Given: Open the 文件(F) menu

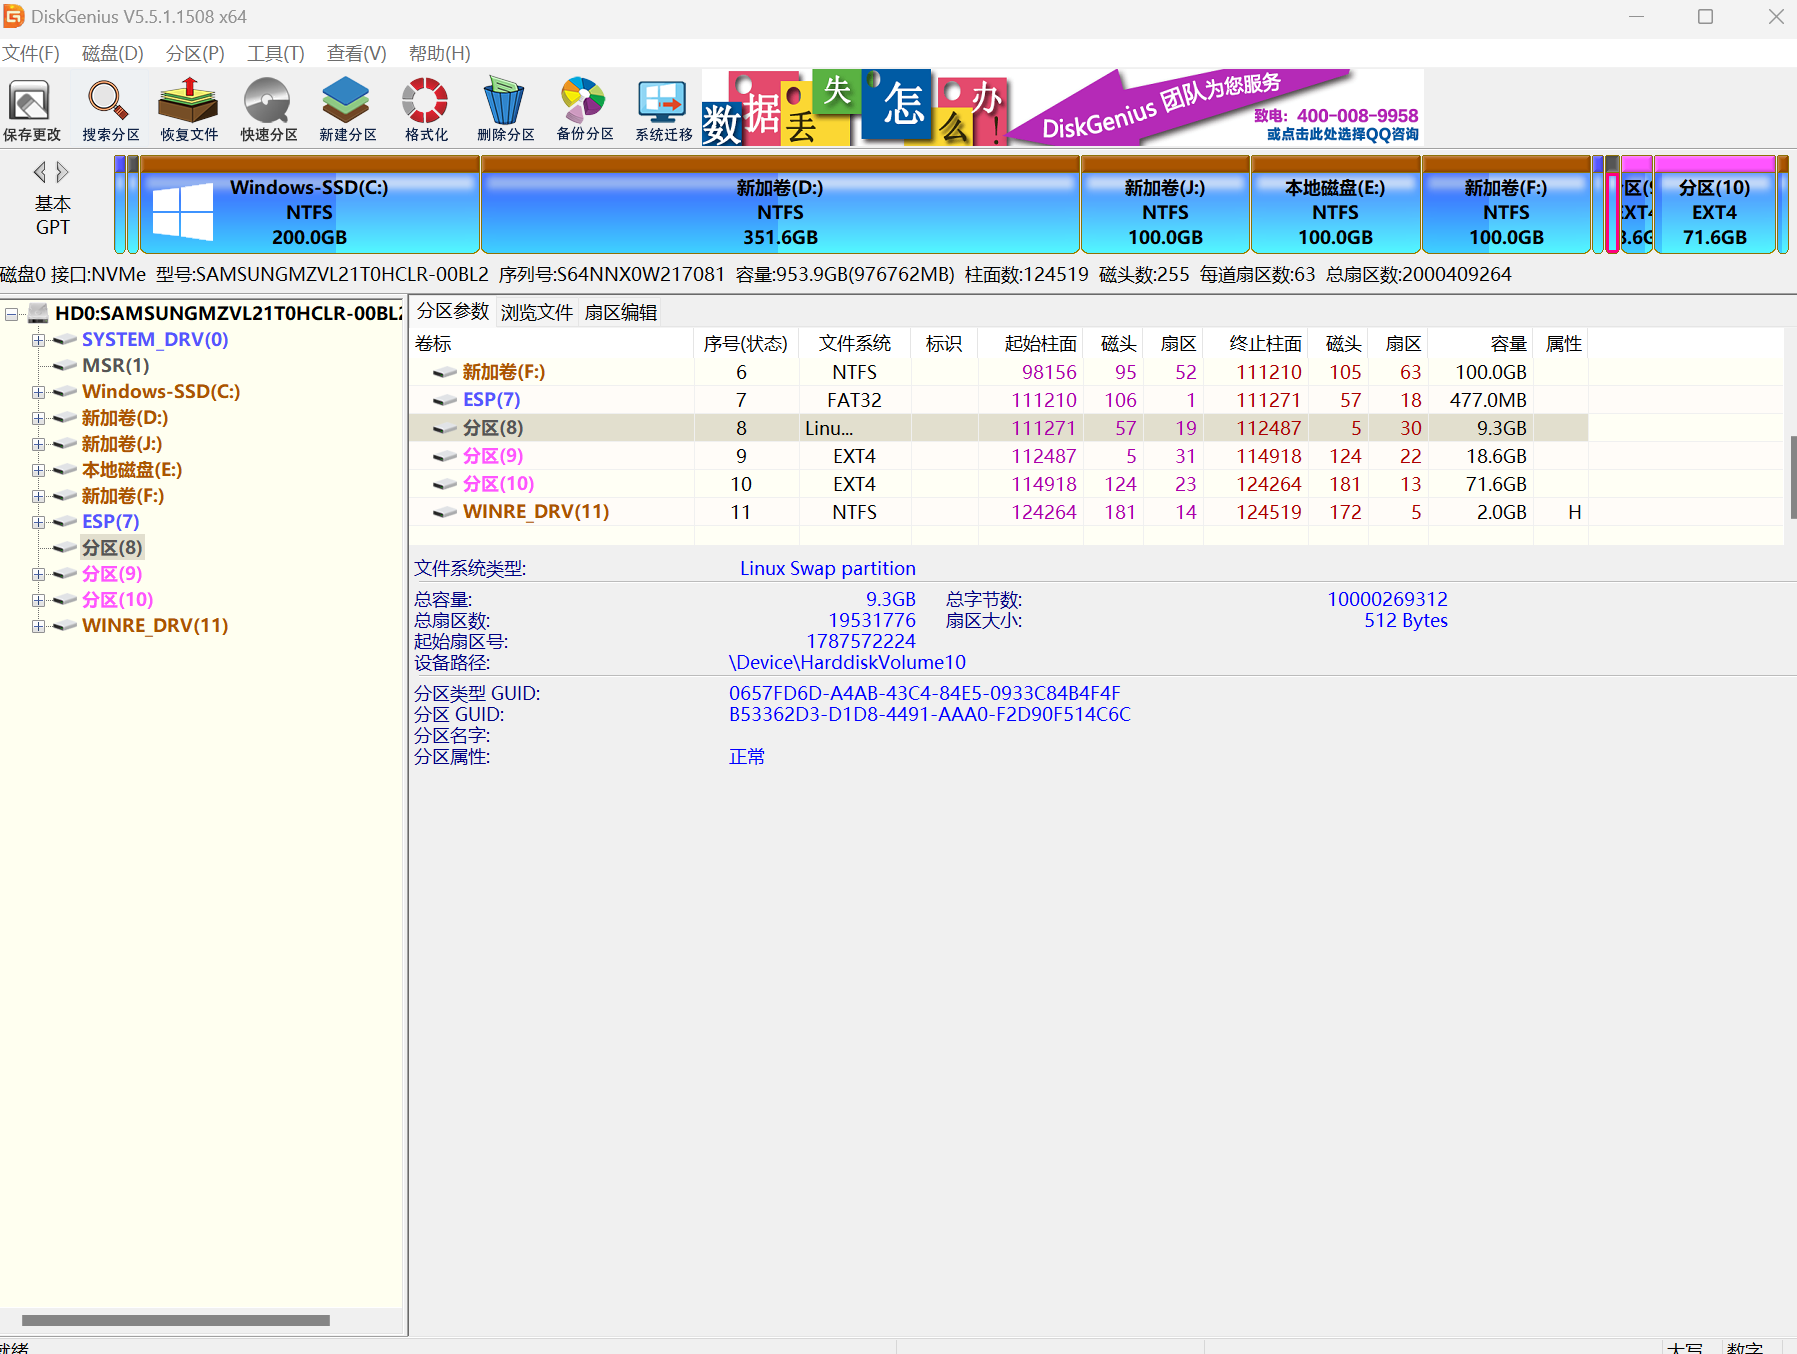Looking at the screenshot, I should [x=31, y=53].
